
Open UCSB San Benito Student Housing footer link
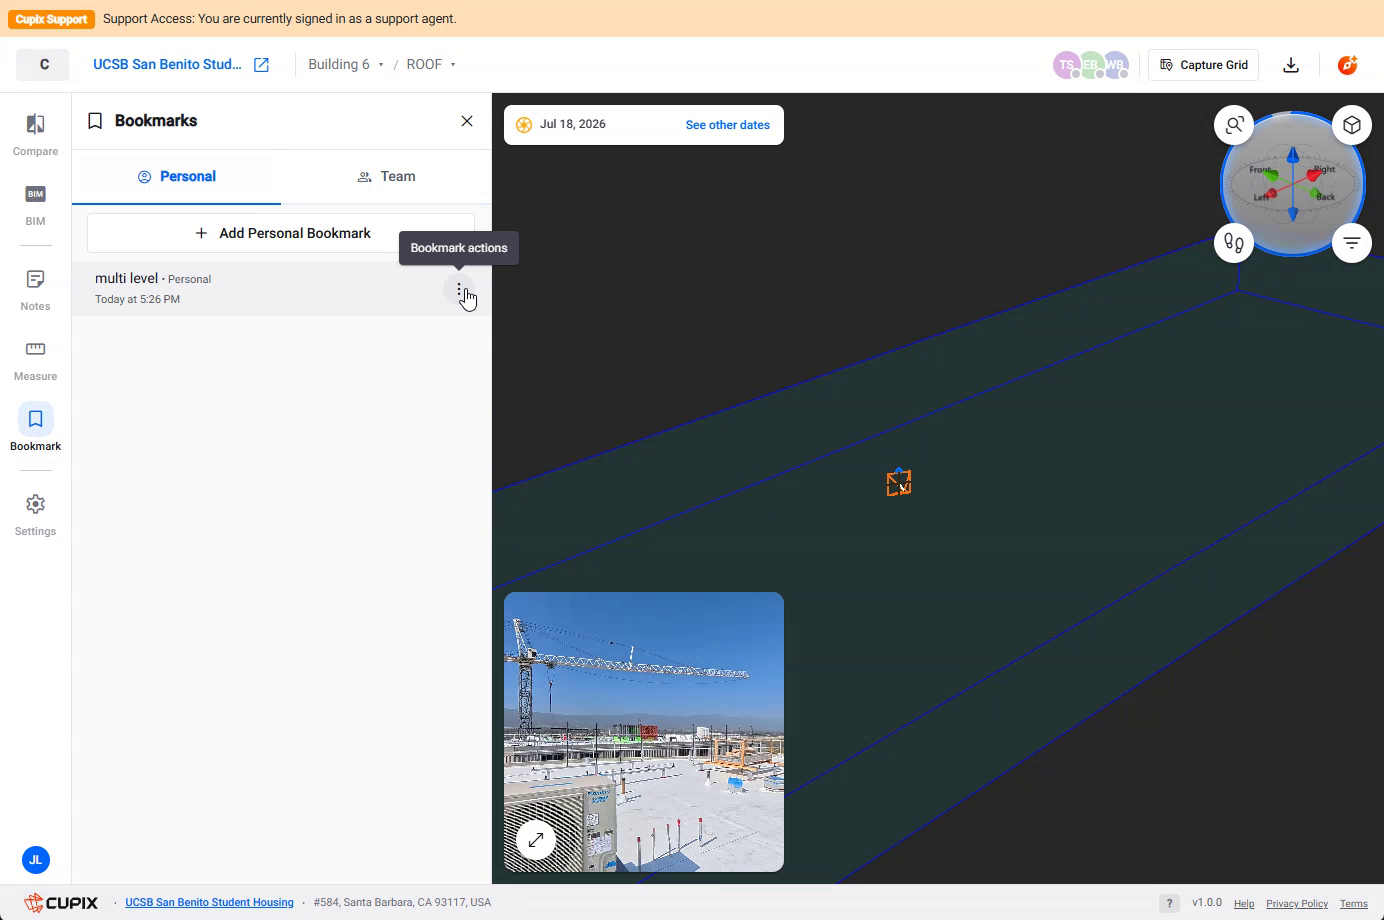209,903
